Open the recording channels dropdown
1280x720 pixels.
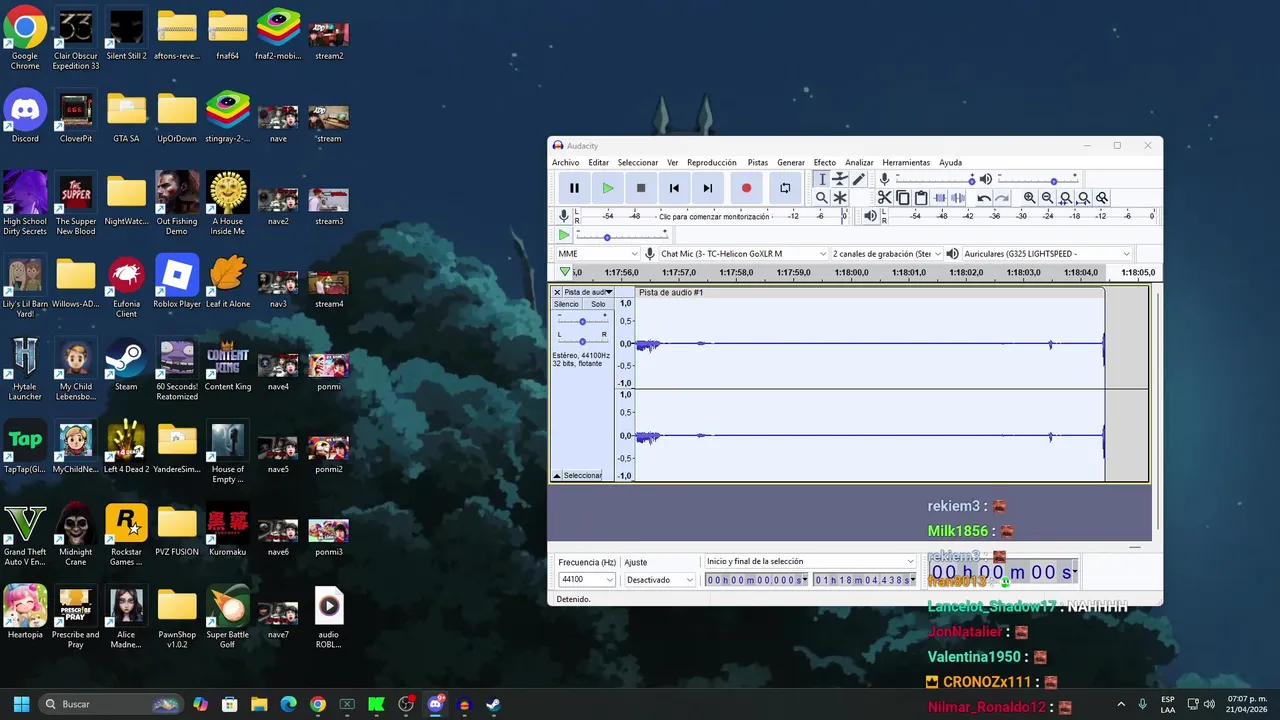(887, 254)
